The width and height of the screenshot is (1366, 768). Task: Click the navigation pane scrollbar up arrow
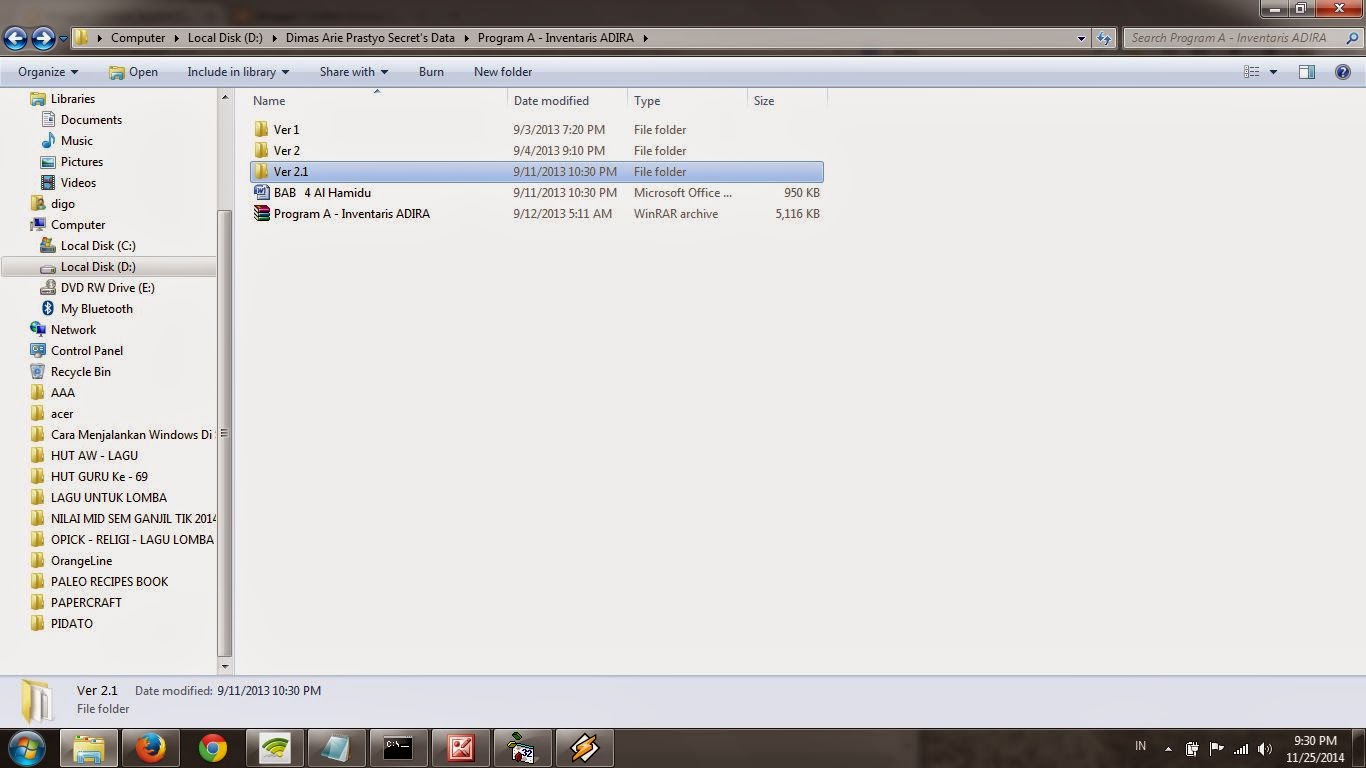[225, 97]
